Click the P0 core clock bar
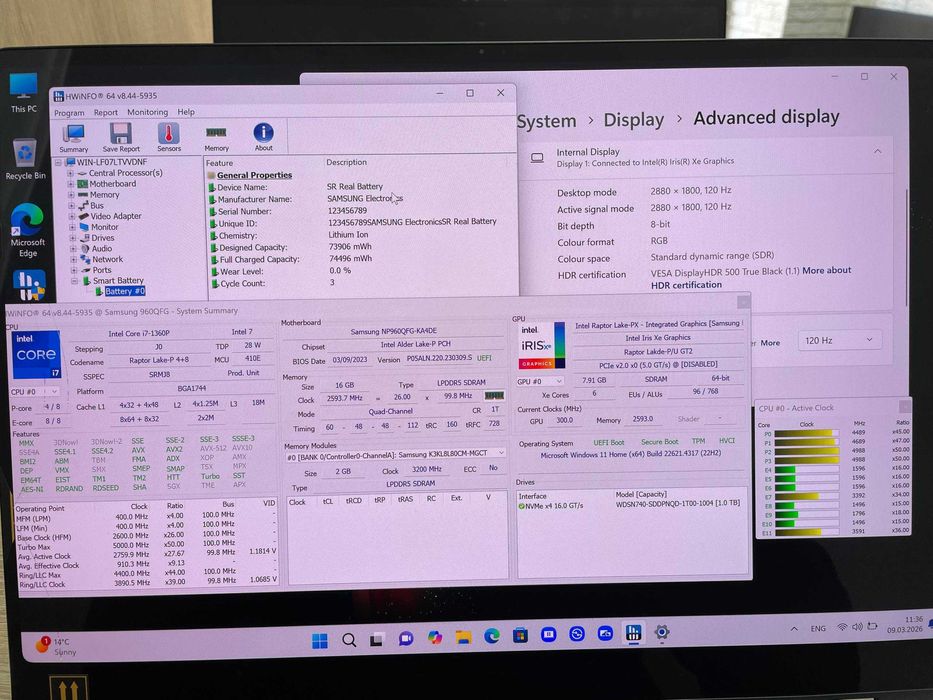The height and width of the screenshot is (700, 933). point(806,433)
